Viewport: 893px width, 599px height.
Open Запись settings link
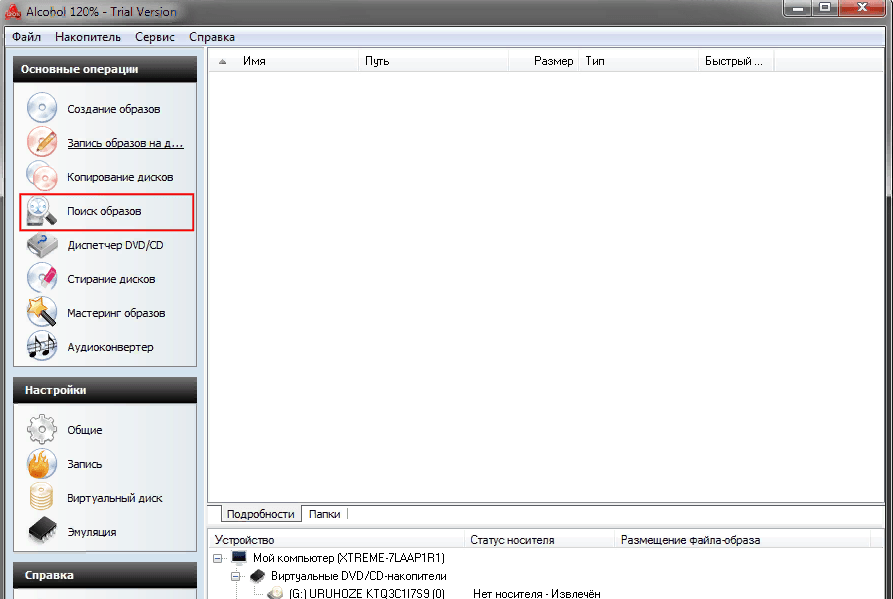point(85,464)
